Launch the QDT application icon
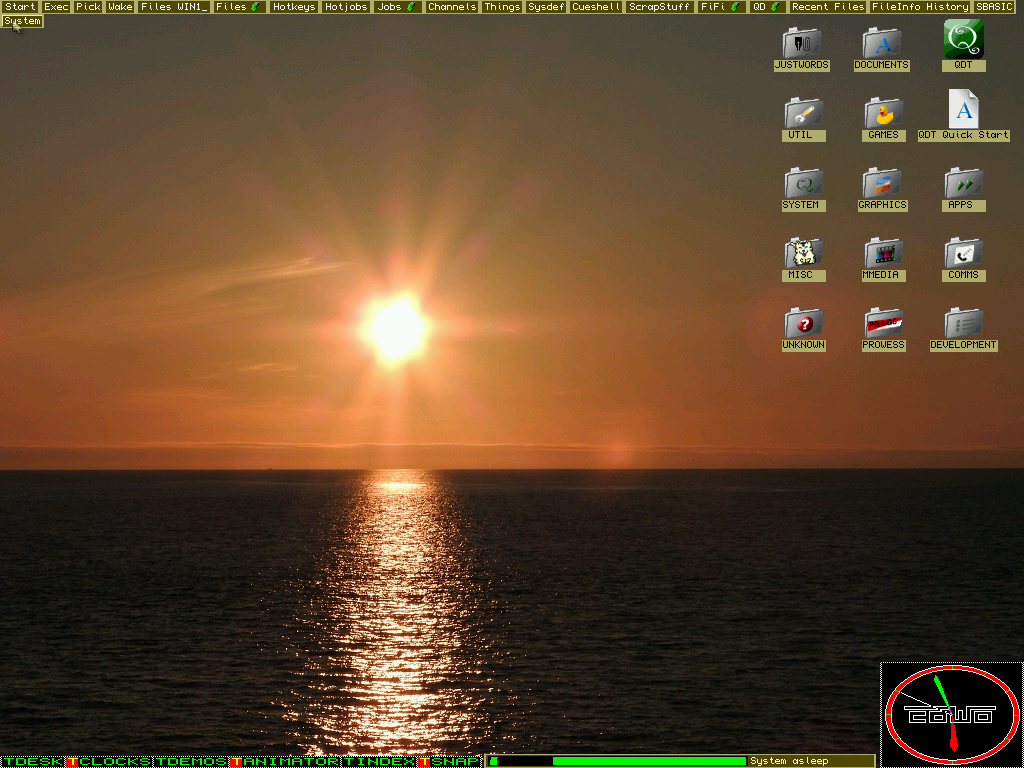This screenshot has width=1024, height=768. pyautogui.click(x=963, y=41)
